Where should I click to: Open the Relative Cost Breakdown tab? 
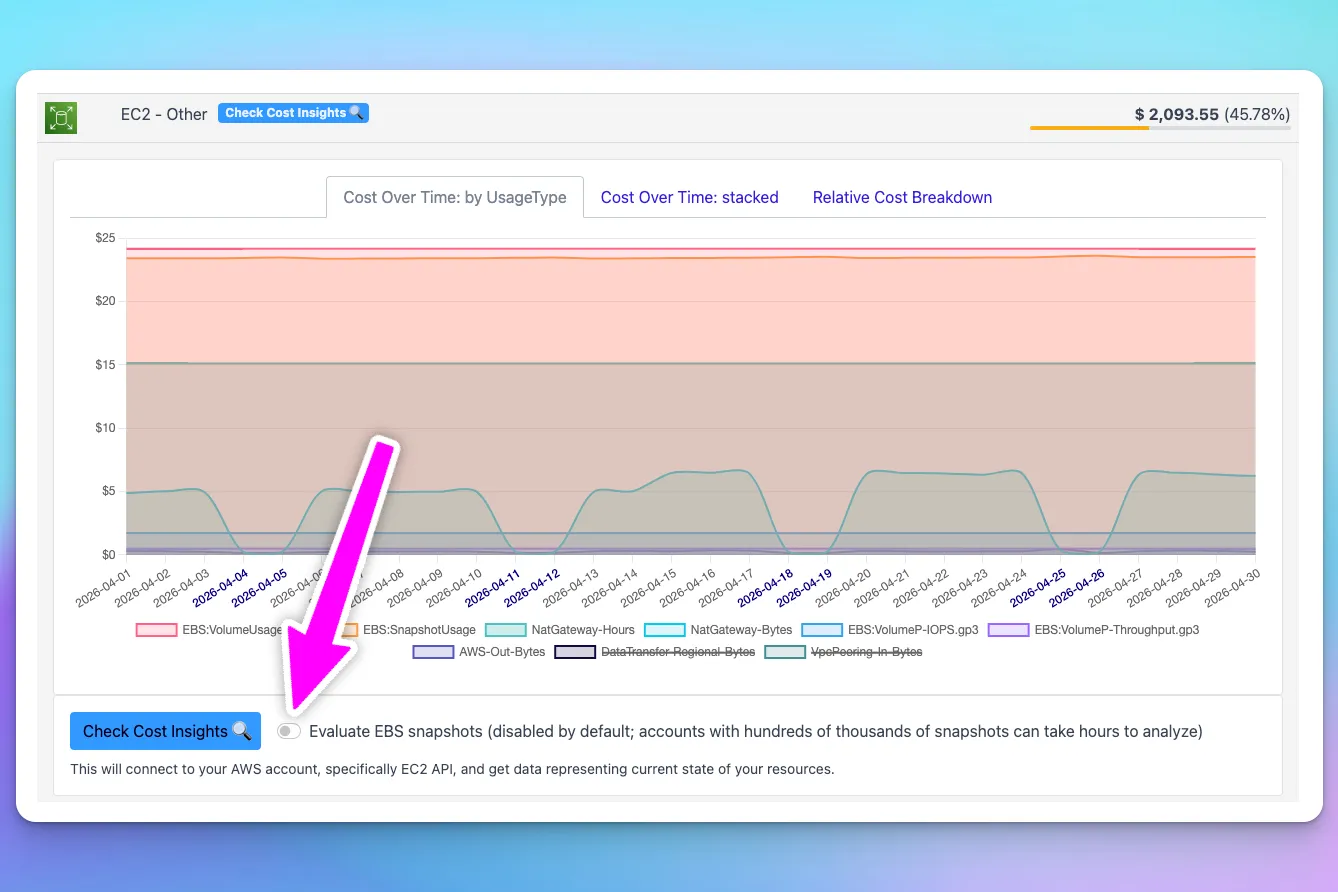[902, 197]
